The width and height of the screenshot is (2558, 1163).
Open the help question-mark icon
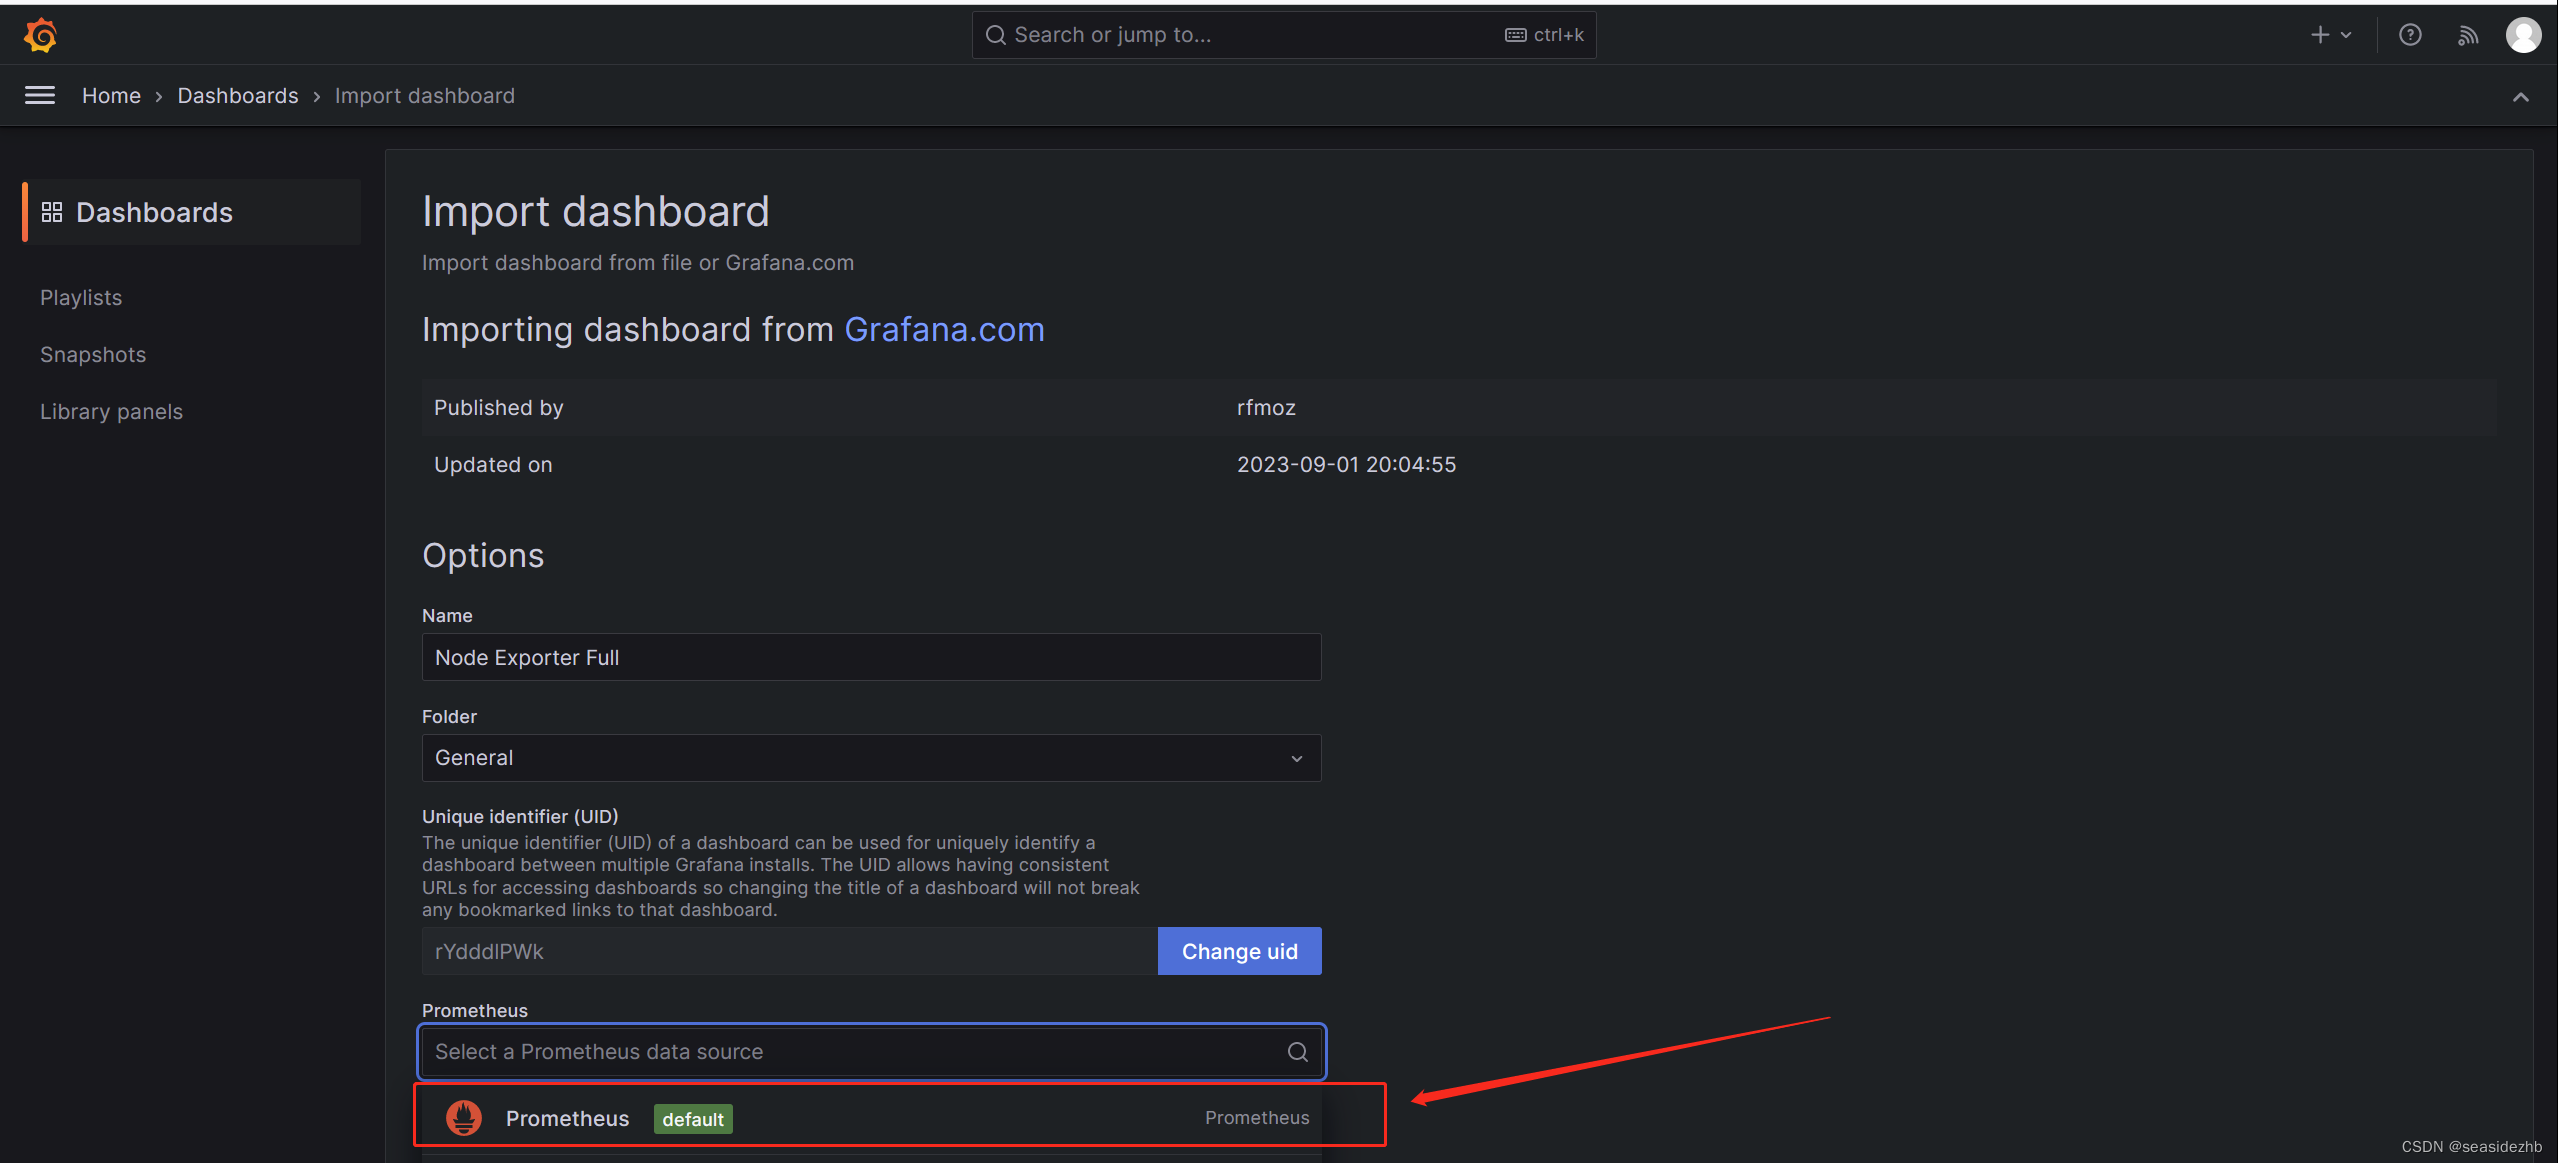click(x=2410, y=35)
